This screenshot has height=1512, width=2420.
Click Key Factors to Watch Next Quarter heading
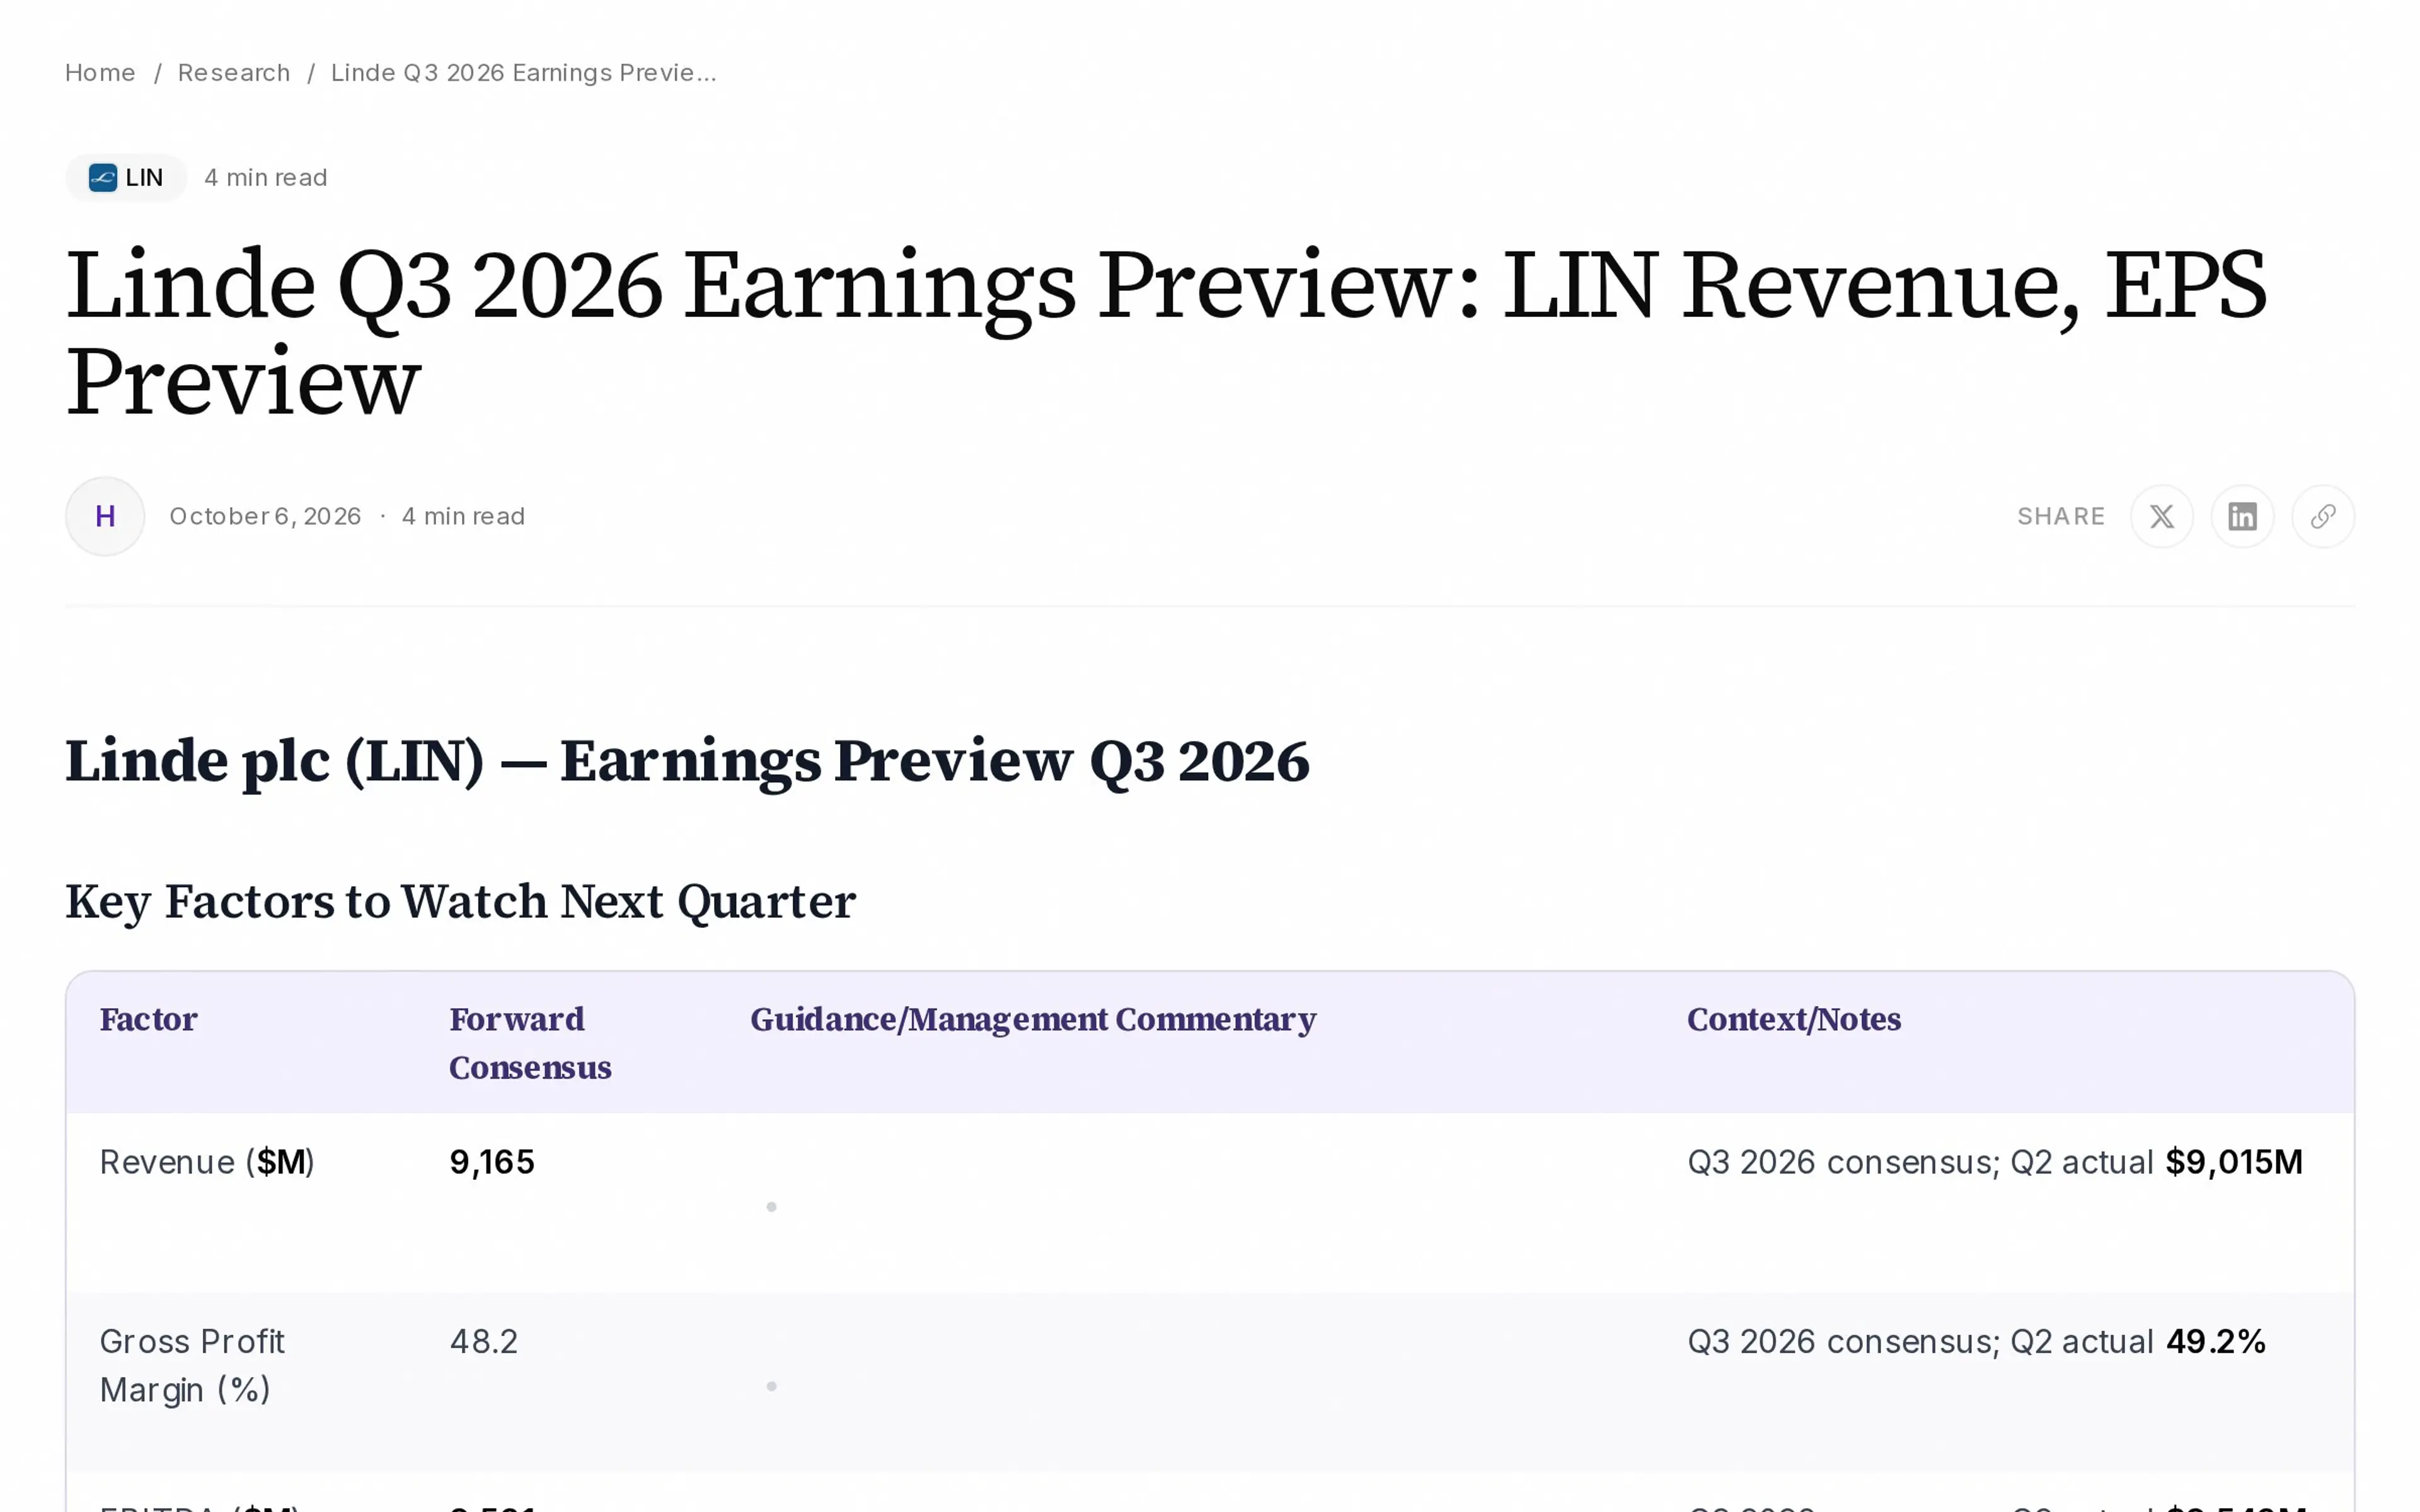tap(460, 902)
